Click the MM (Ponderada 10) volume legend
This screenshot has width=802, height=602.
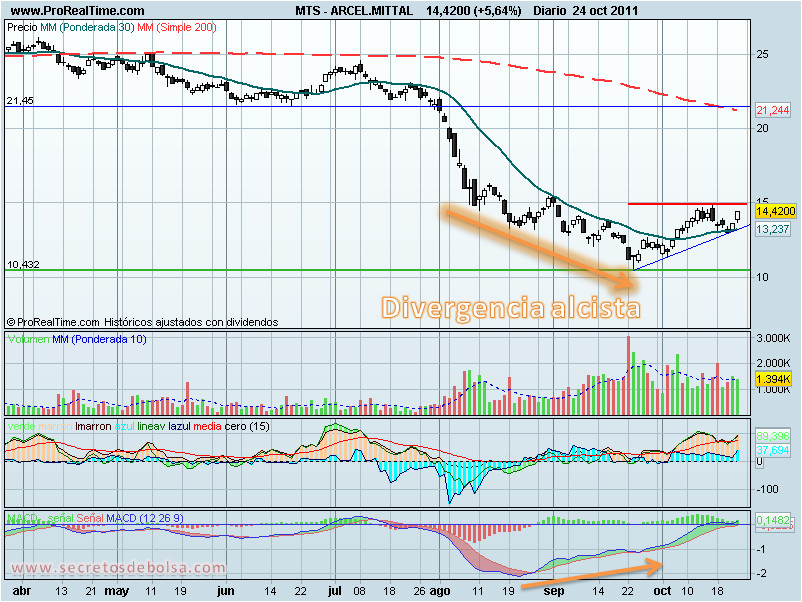[99, 339]
